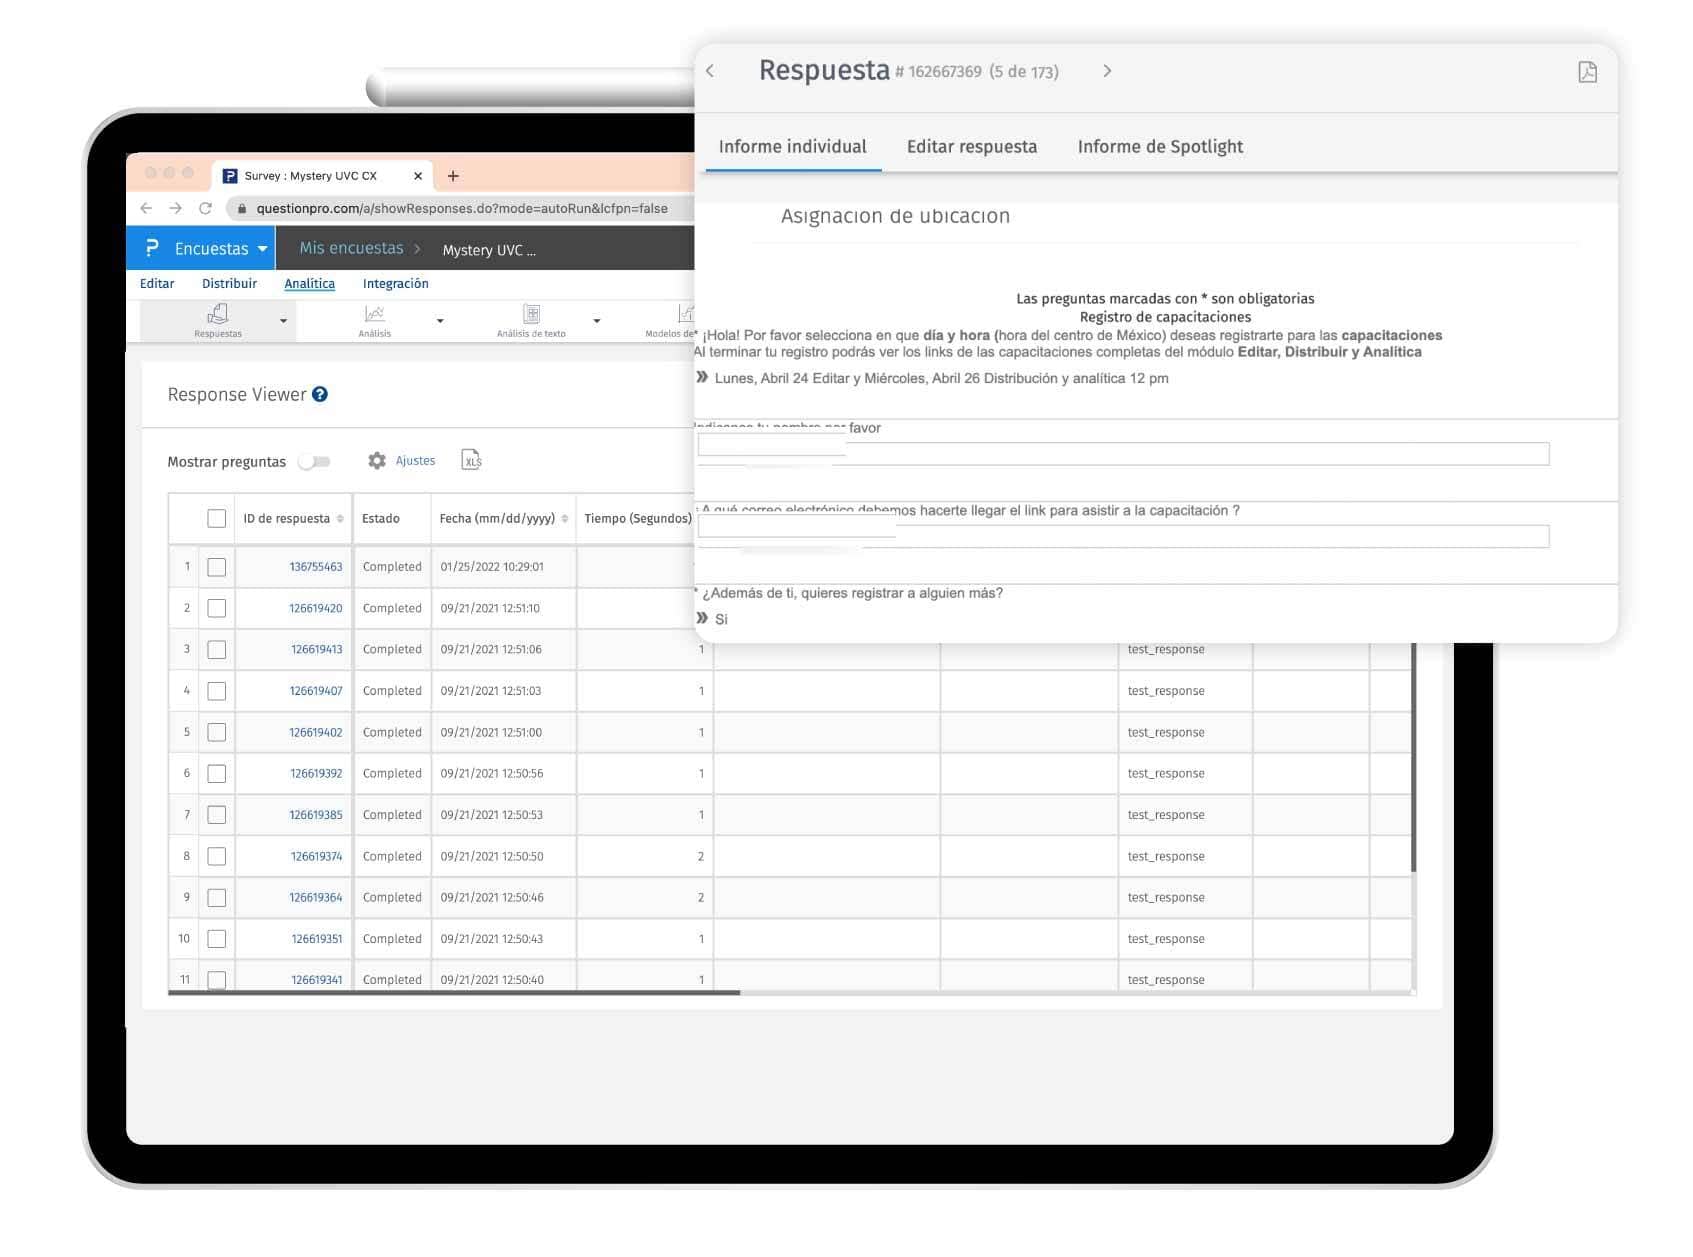Open a new browser tab

[453, 176]
